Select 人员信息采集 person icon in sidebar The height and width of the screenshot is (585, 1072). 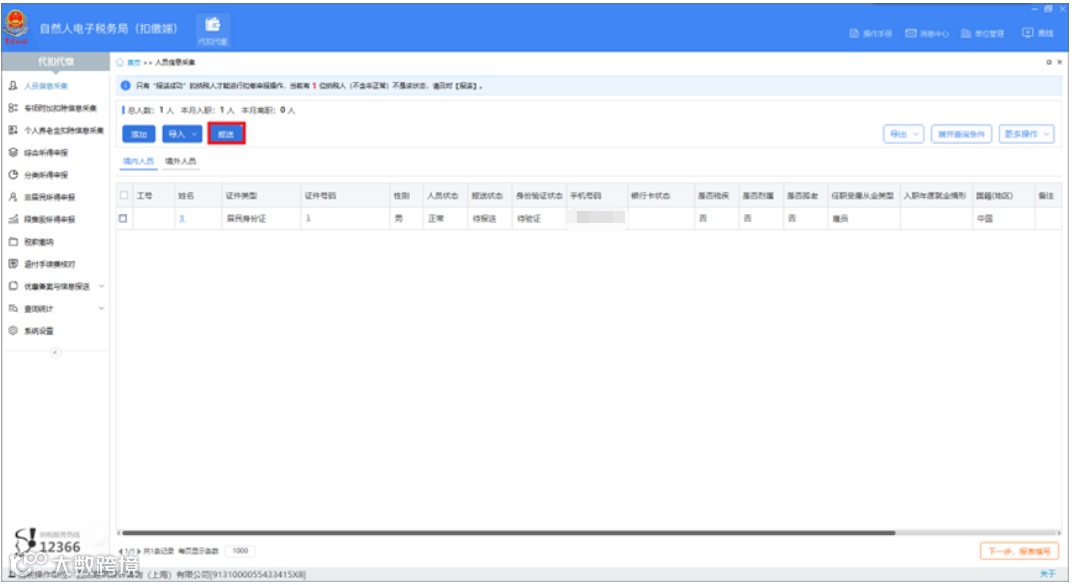click(13, 85)
